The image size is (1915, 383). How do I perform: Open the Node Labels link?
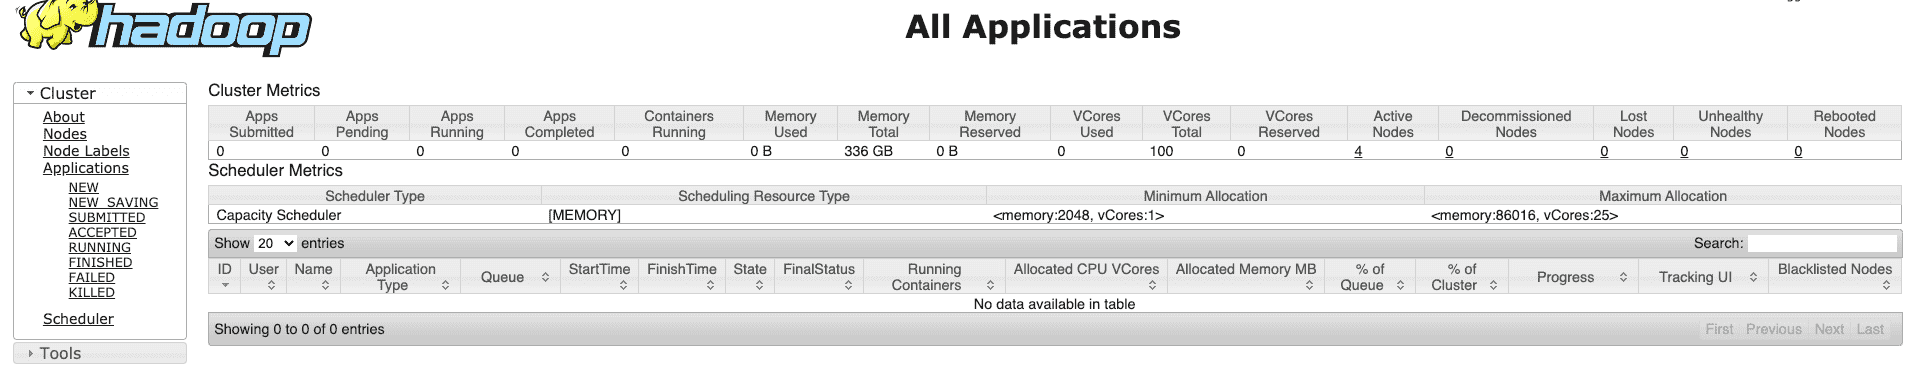pyautogui.click(x=86, y=151)
